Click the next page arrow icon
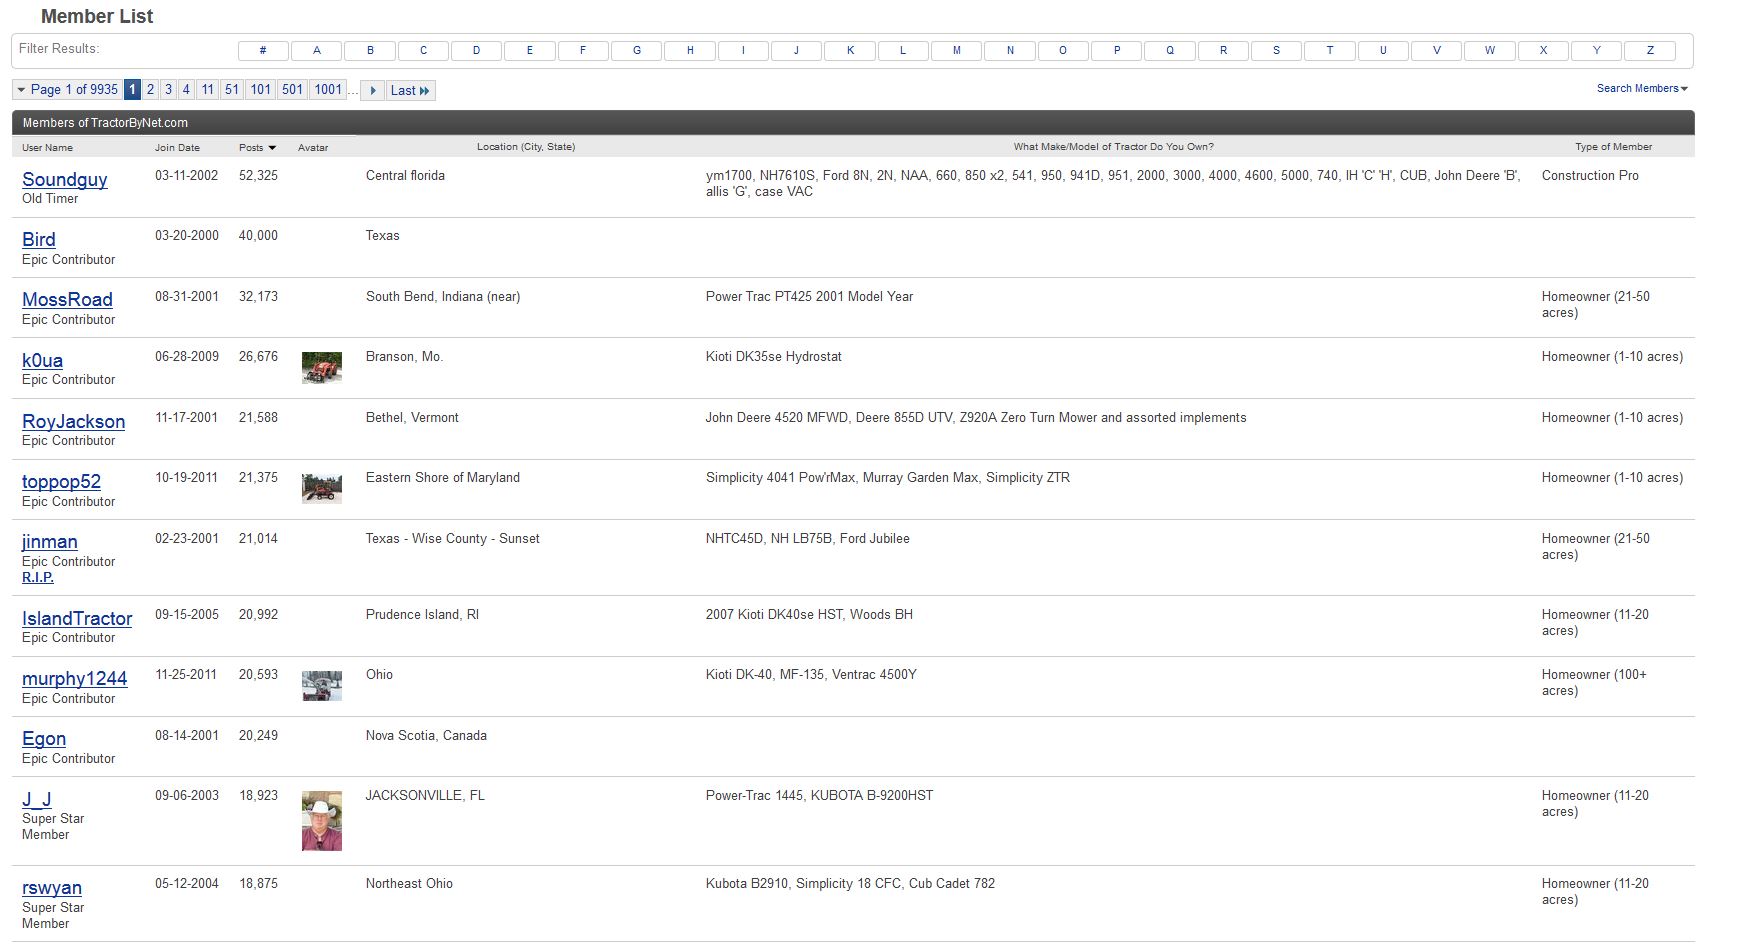The image size is (1741, 944). [x=372, y=90]
